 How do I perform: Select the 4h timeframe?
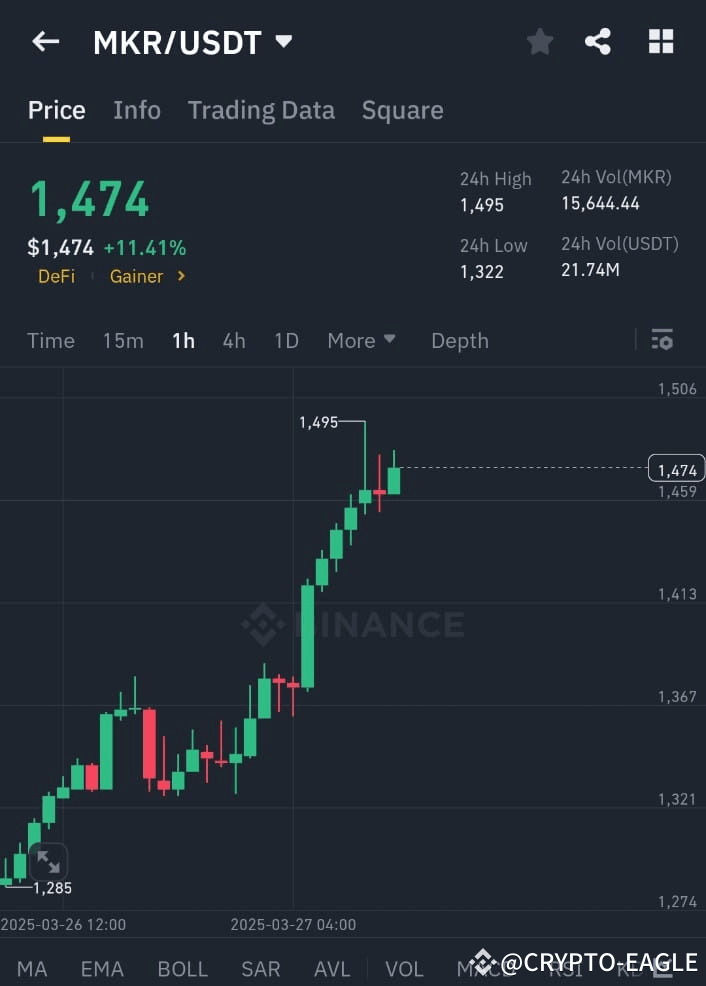pos(234,340)
